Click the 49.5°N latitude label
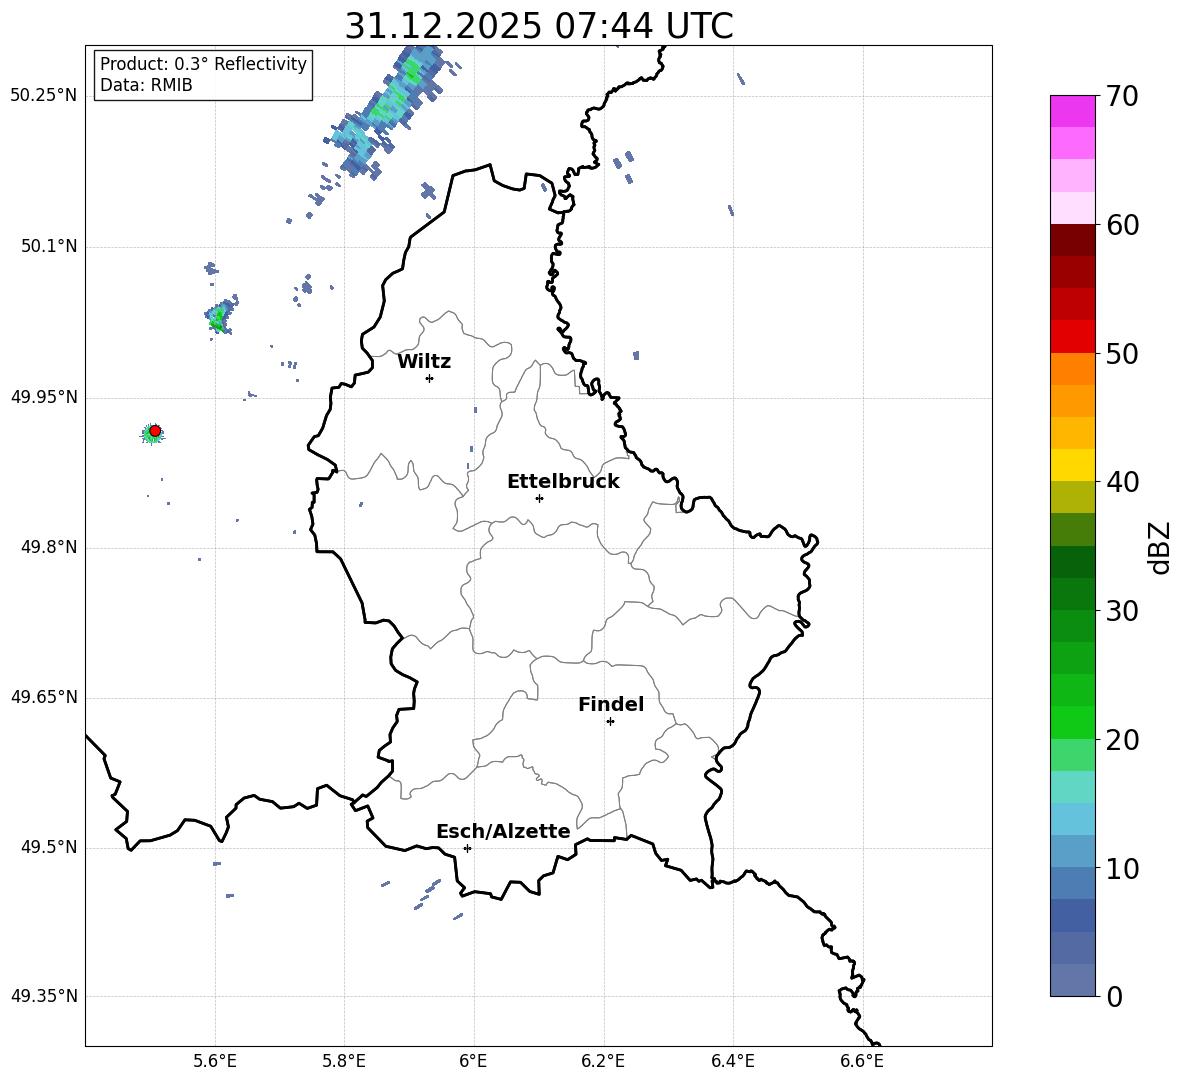1184x1081 pixels. 48,847
